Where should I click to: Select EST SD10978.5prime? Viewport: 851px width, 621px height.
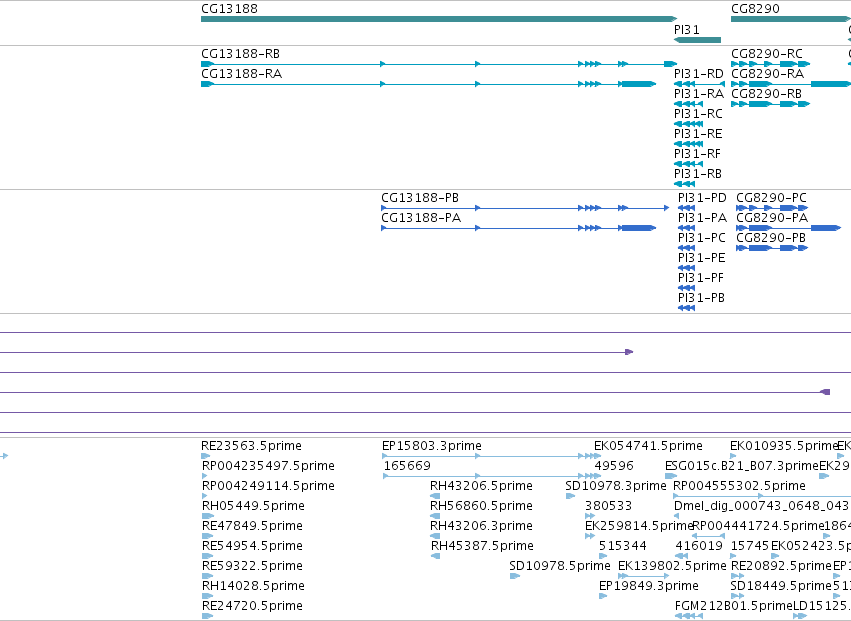click(x=560, y=566)
